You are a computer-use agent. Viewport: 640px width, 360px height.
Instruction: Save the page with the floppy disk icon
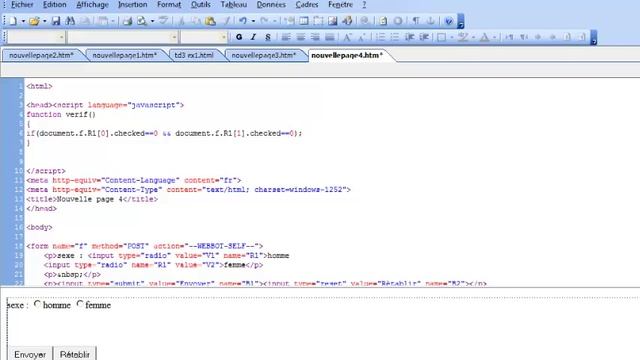click(x=56, y=21)
